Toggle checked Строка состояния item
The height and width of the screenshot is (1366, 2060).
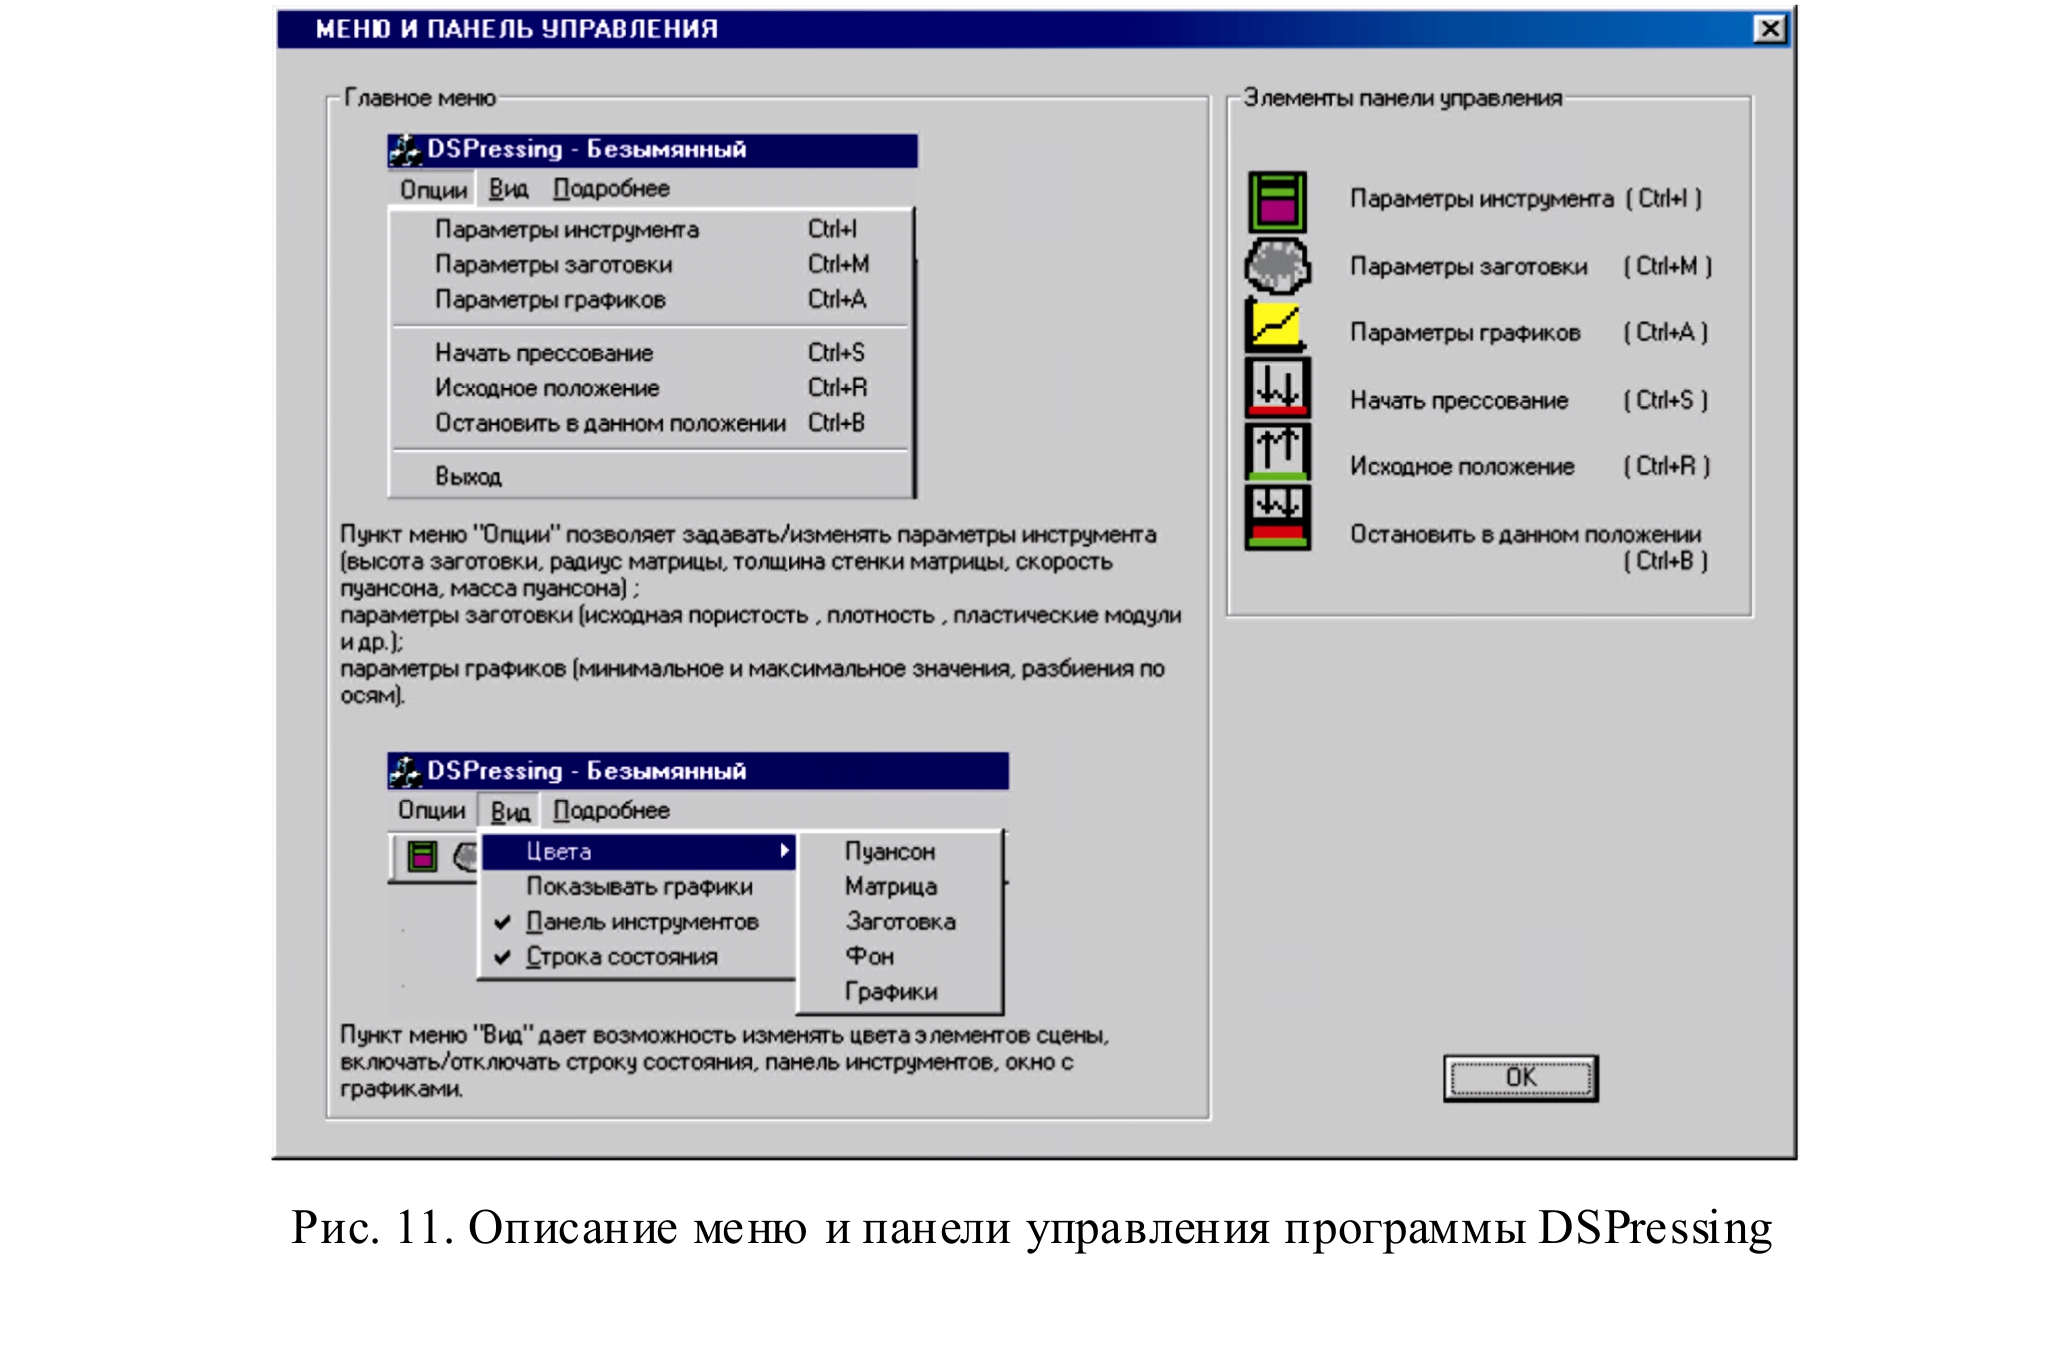639,957
